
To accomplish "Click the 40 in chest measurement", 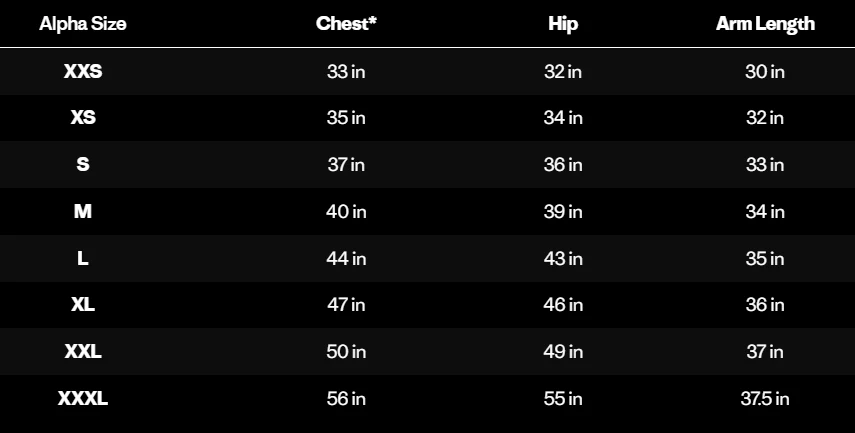I will click(346, 212).
